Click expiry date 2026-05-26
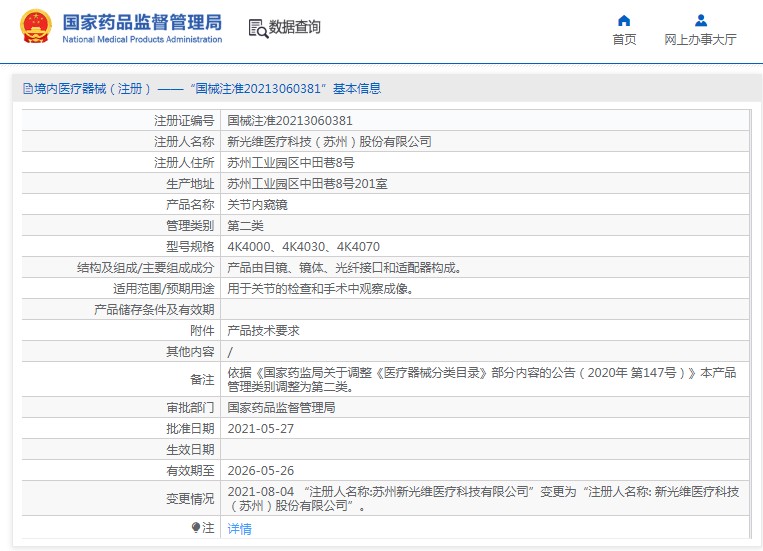This screenshot has height=551, width=763. point(261,470)
